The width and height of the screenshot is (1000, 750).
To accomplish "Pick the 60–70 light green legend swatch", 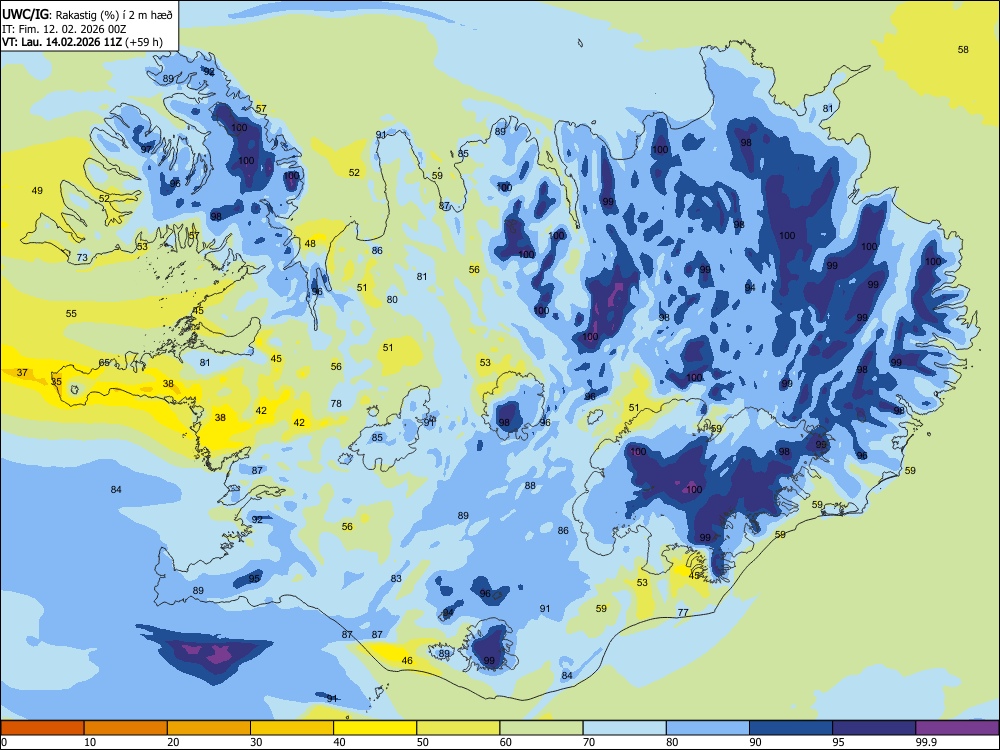I will tap(541, 728).
